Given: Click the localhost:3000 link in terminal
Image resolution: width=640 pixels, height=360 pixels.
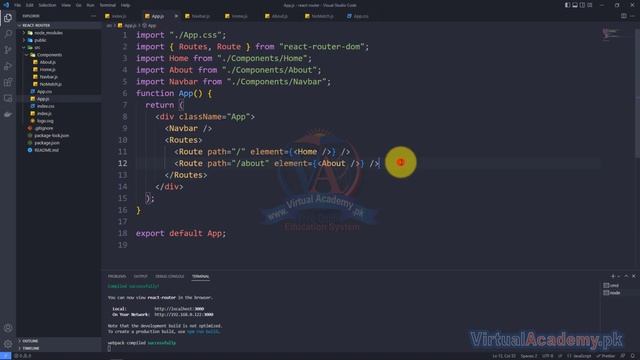Looking at the screenshot, I should (179, 309).
